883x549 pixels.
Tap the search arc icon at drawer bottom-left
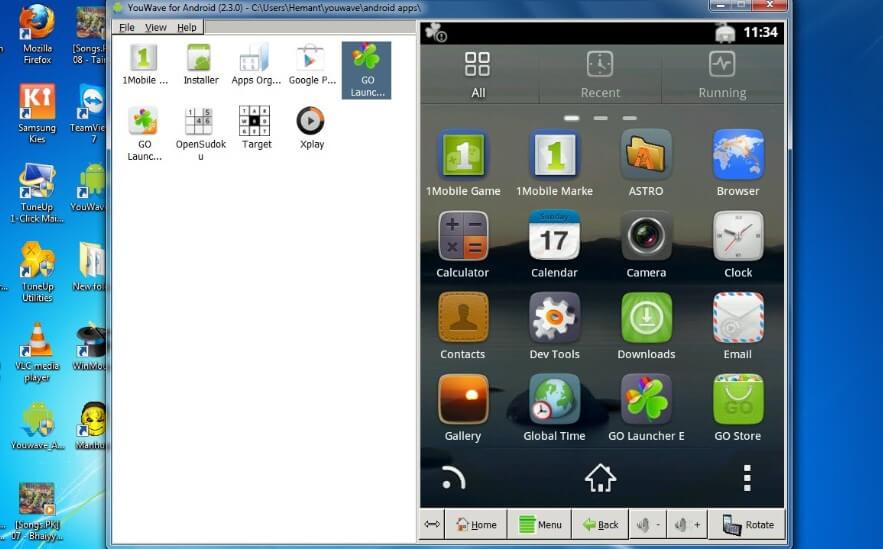[453, 478]
